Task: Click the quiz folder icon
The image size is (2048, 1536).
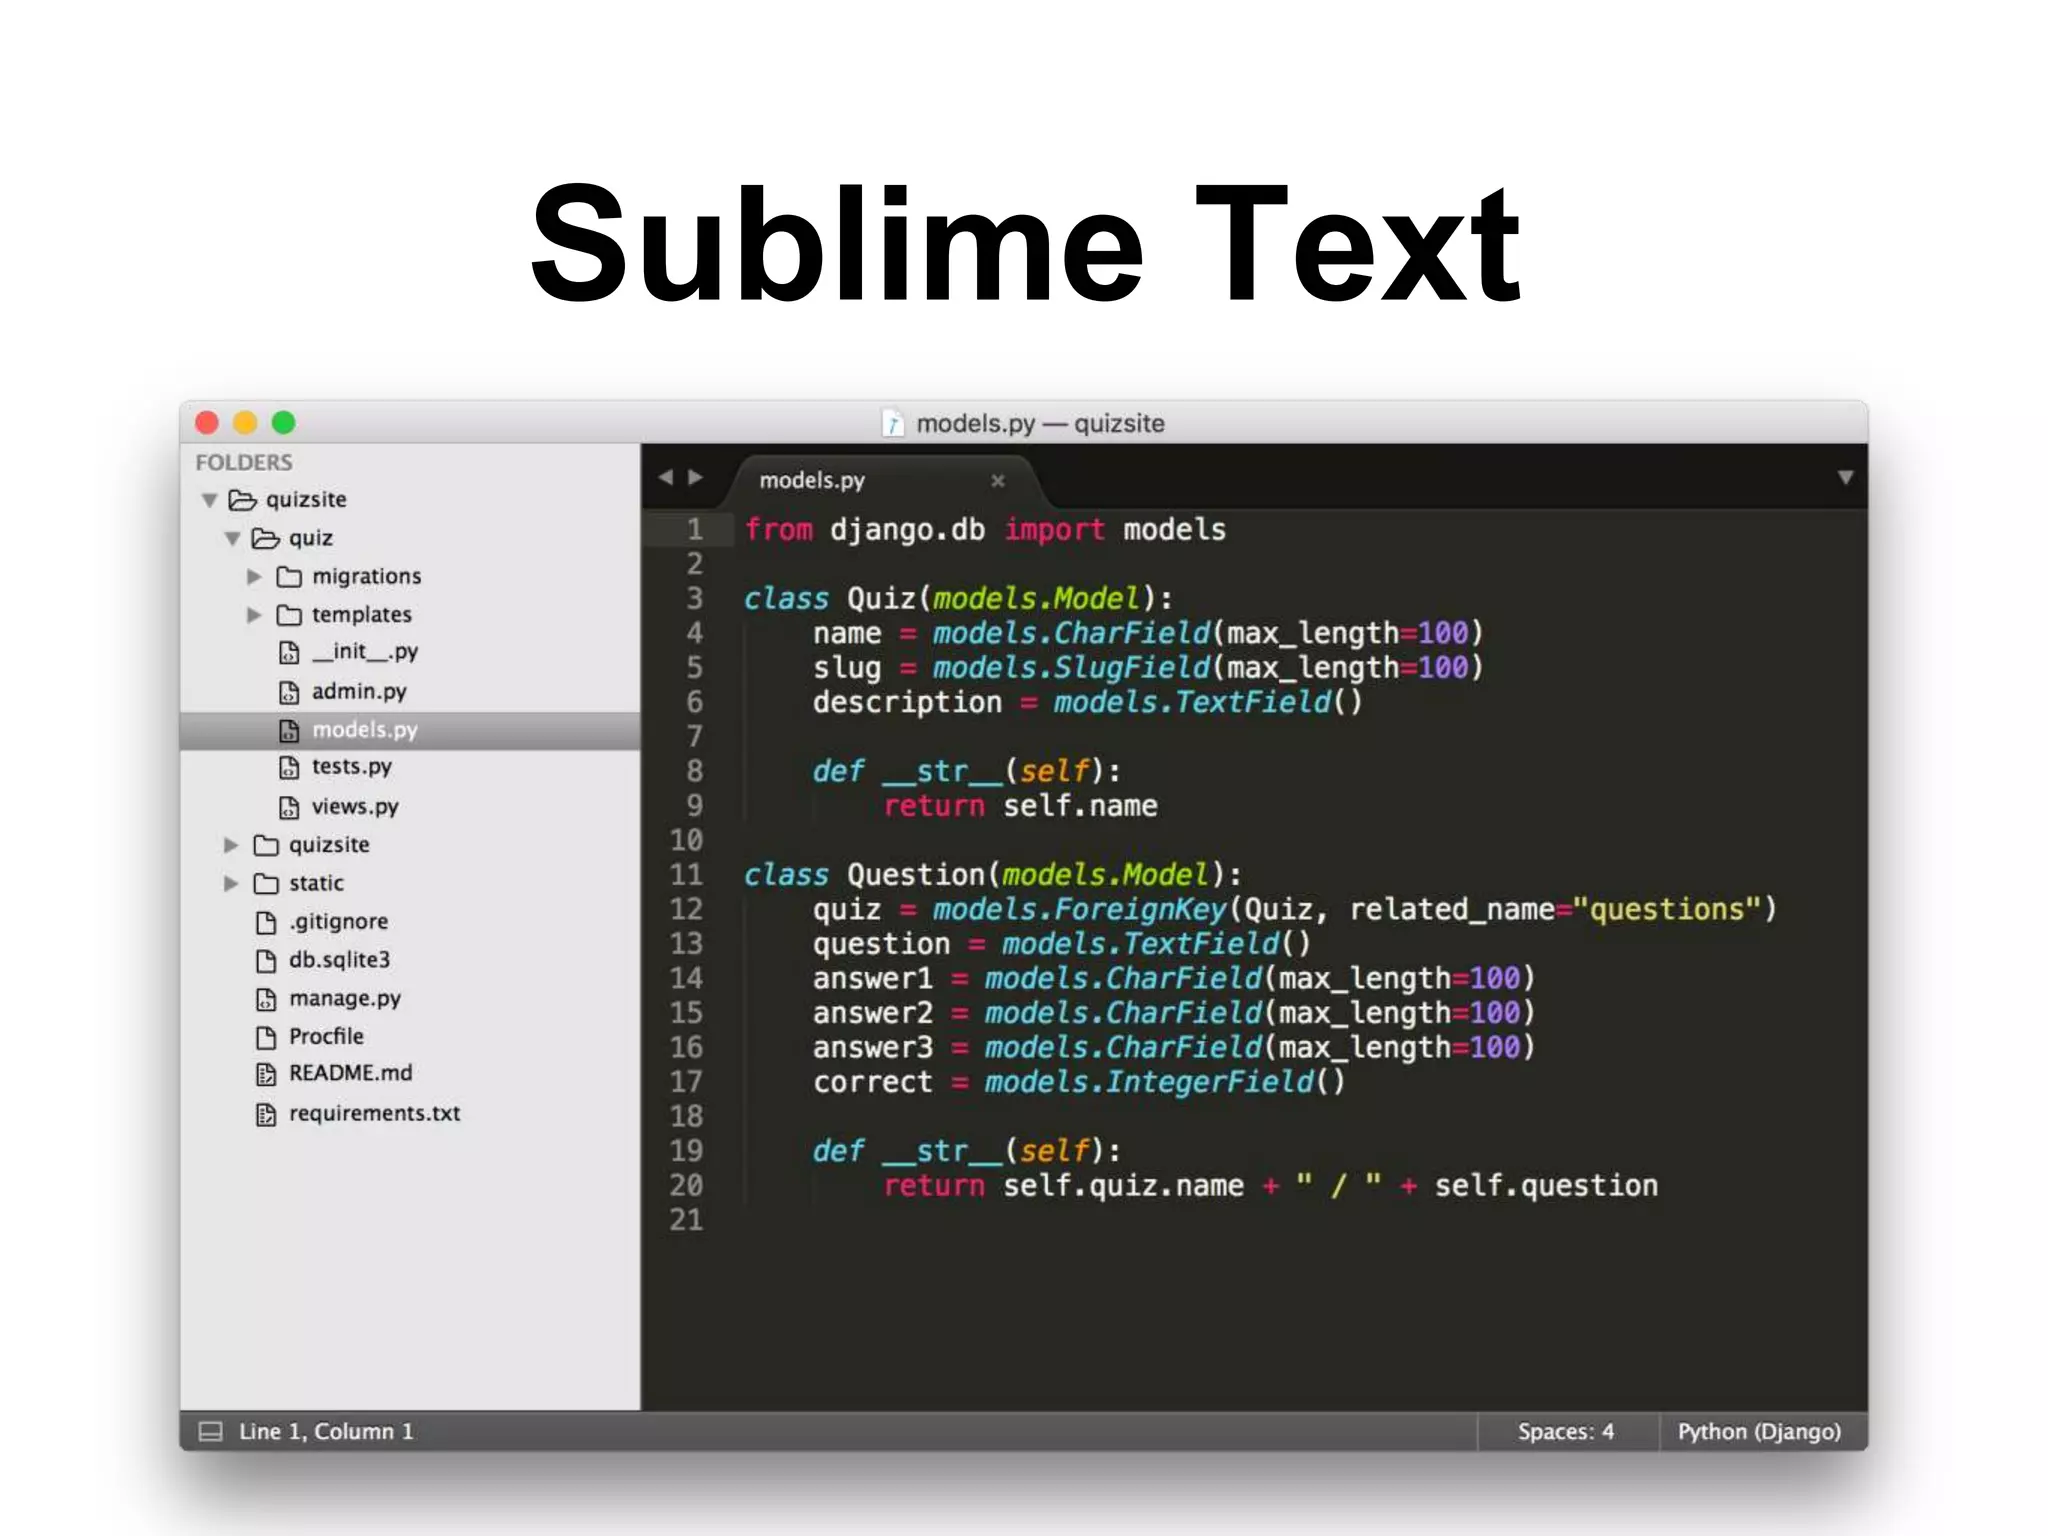Action: pyautogui.click(x=265, y=538)
